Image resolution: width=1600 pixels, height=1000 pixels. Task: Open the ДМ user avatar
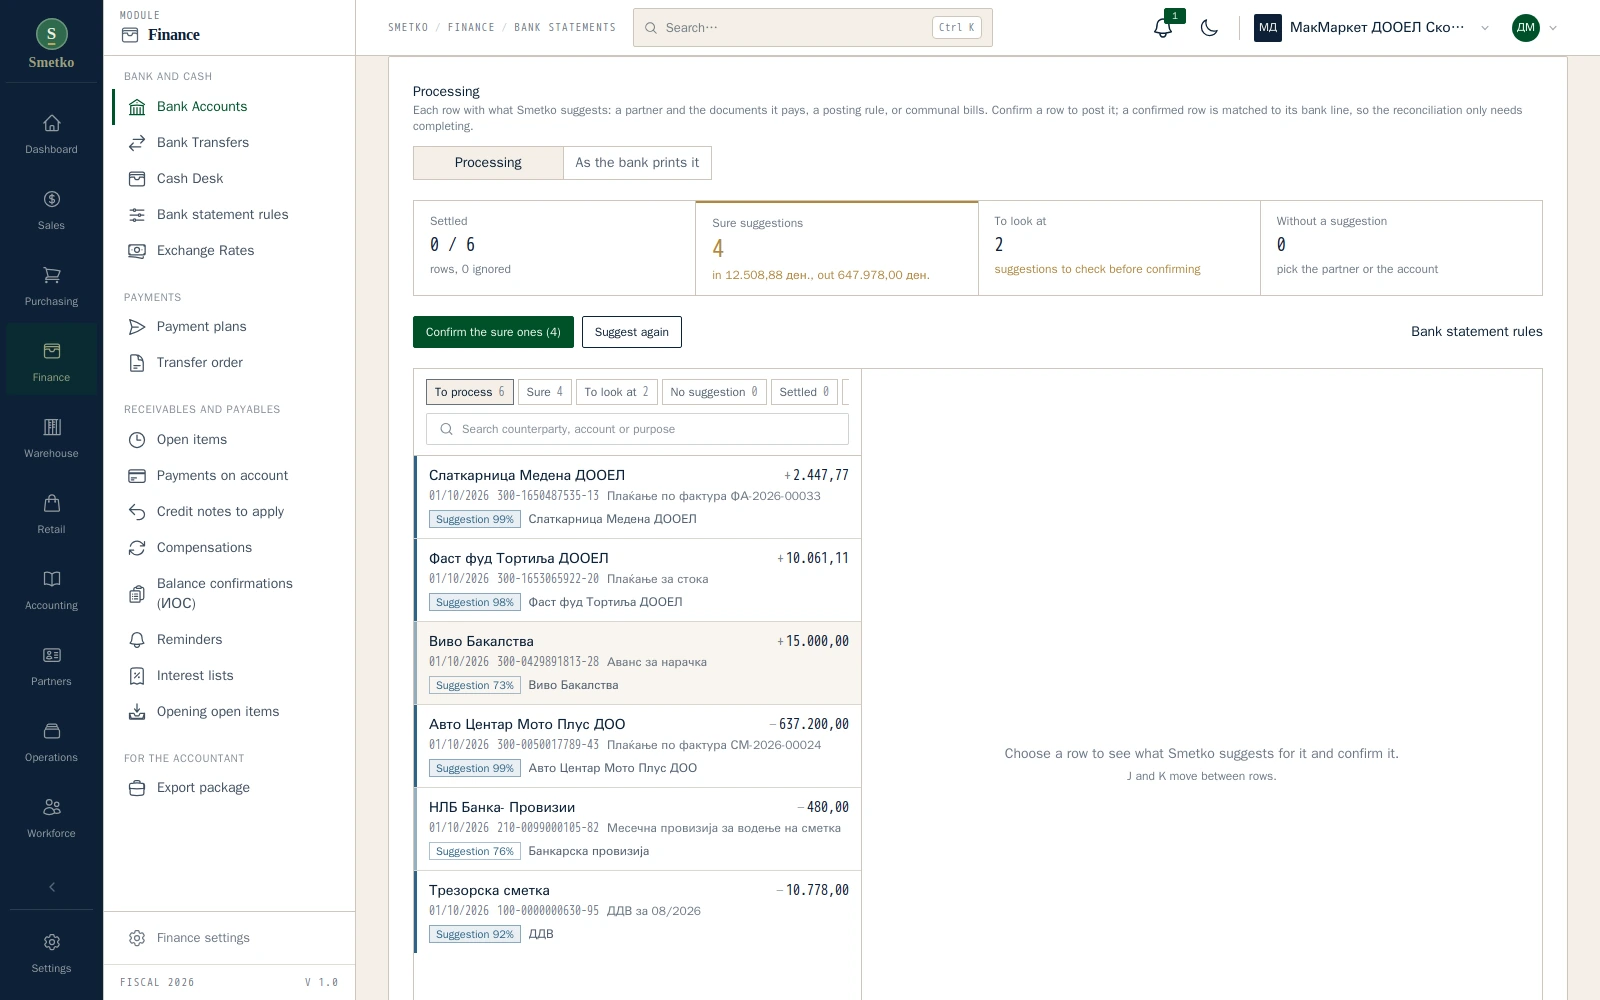pyautogui.click(x=1525, y=28)
